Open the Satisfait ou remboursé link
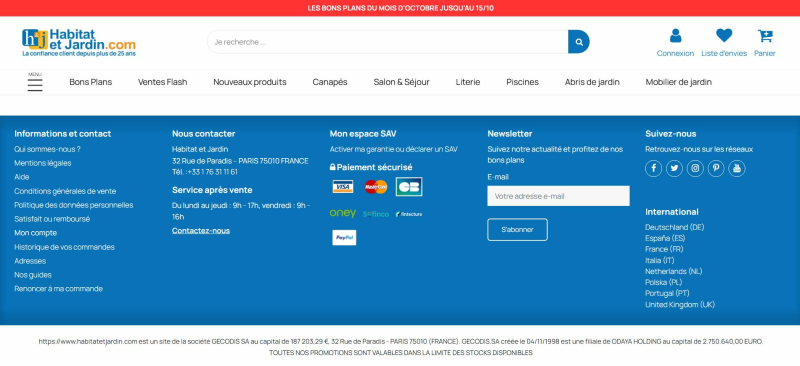The height and width of the screenshot is (366, 800). pyautogui.click(x=52, y=219)
